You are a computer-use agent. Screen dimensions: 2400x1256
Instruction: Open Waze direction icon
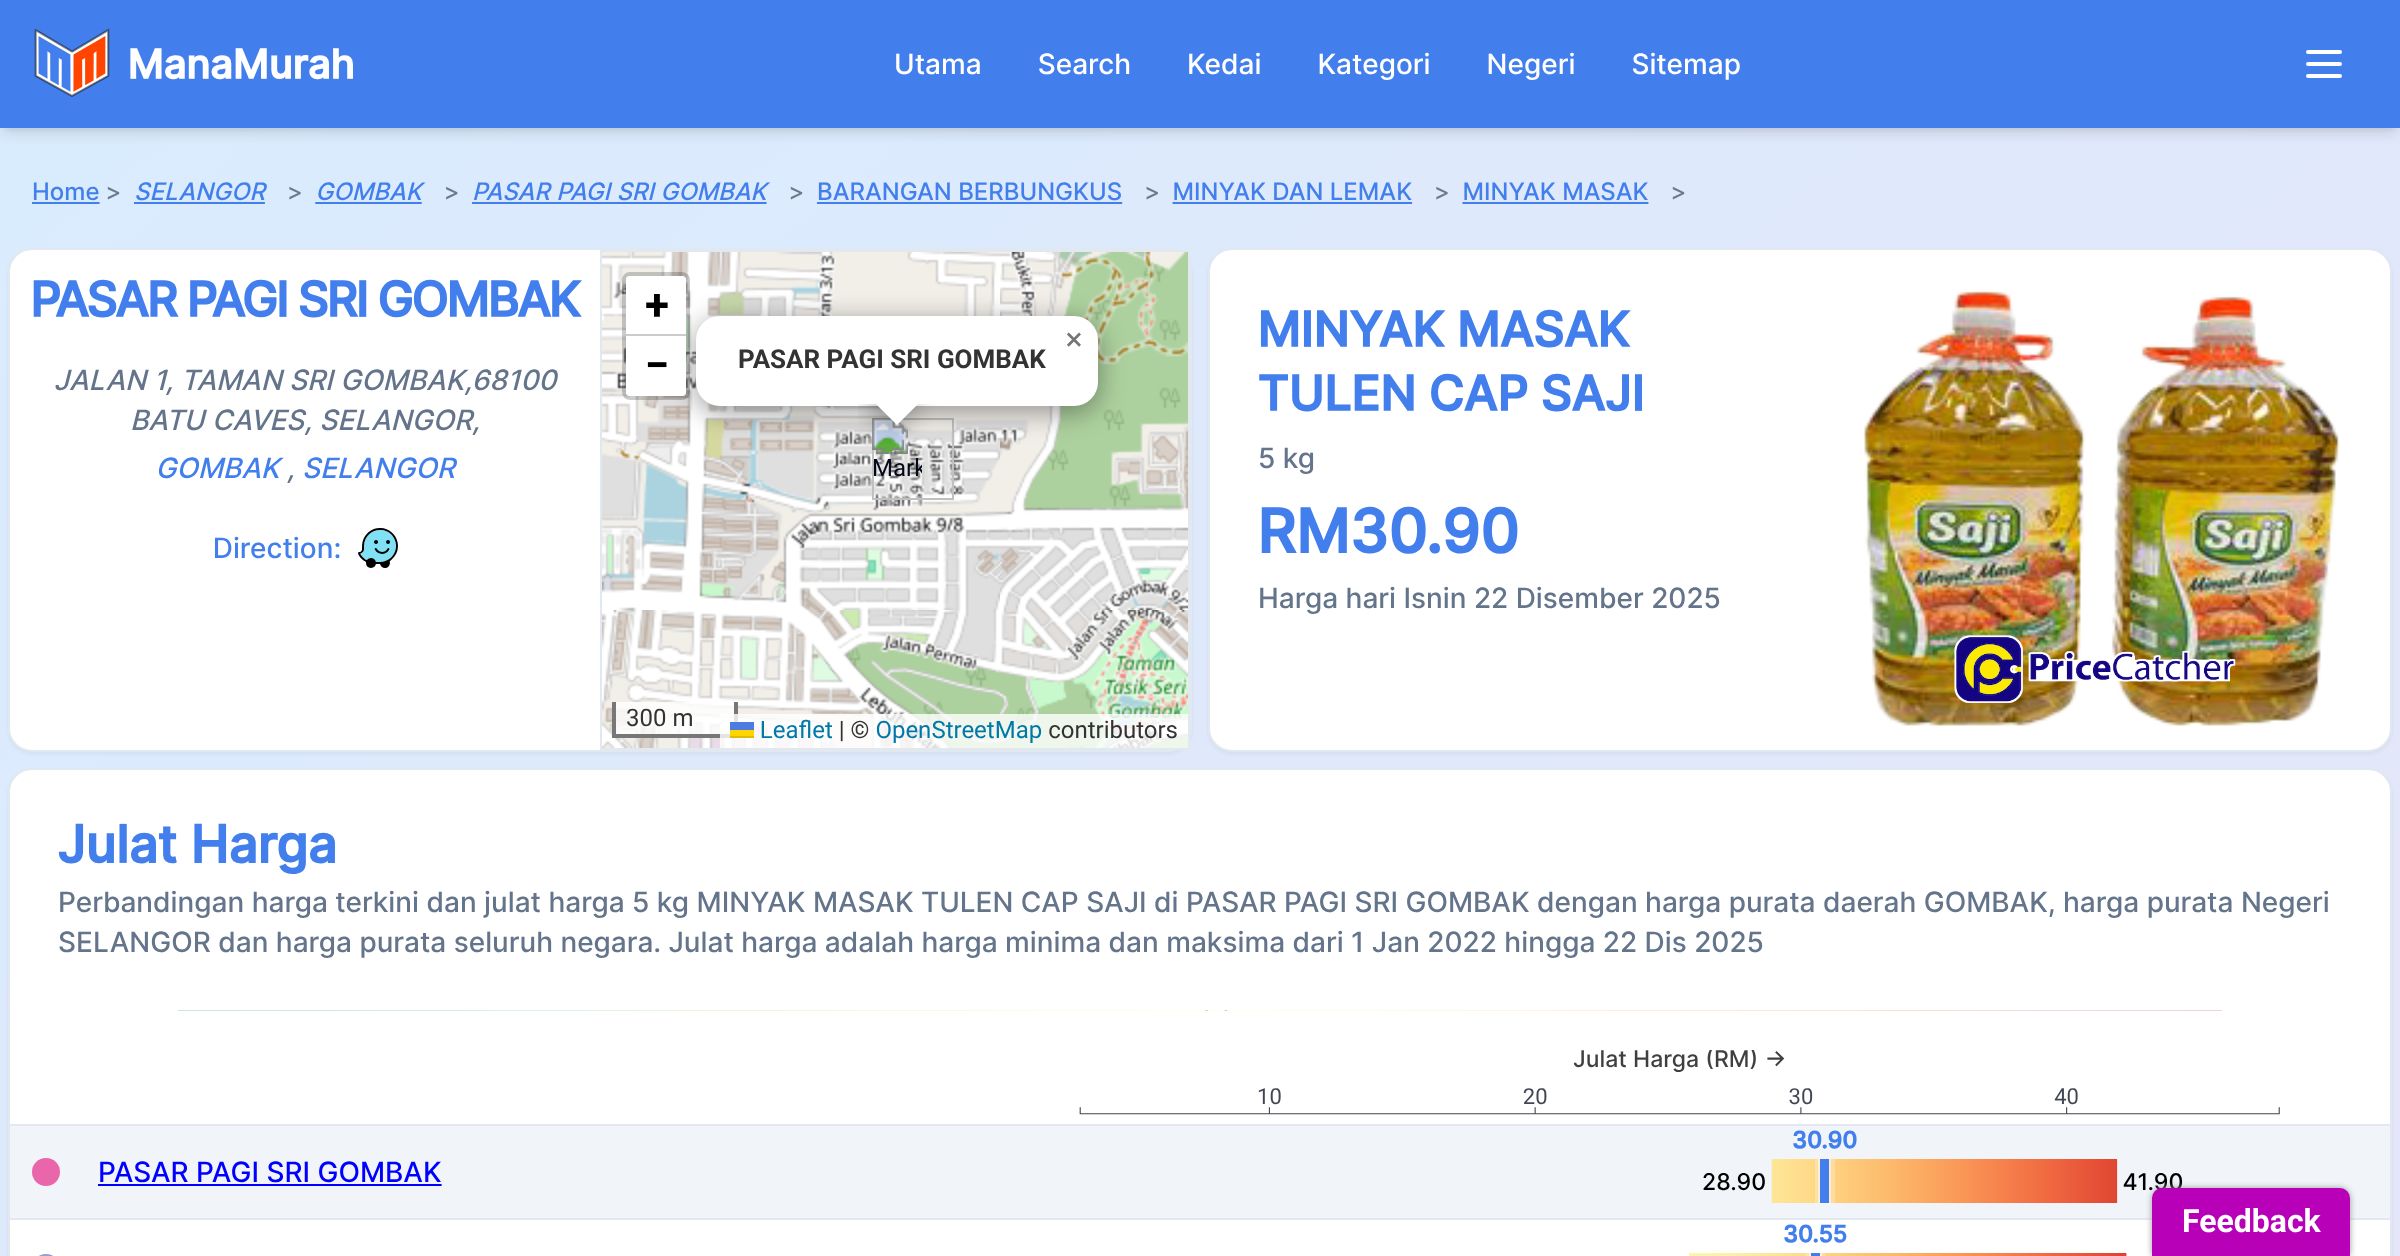tap(378, 548)
